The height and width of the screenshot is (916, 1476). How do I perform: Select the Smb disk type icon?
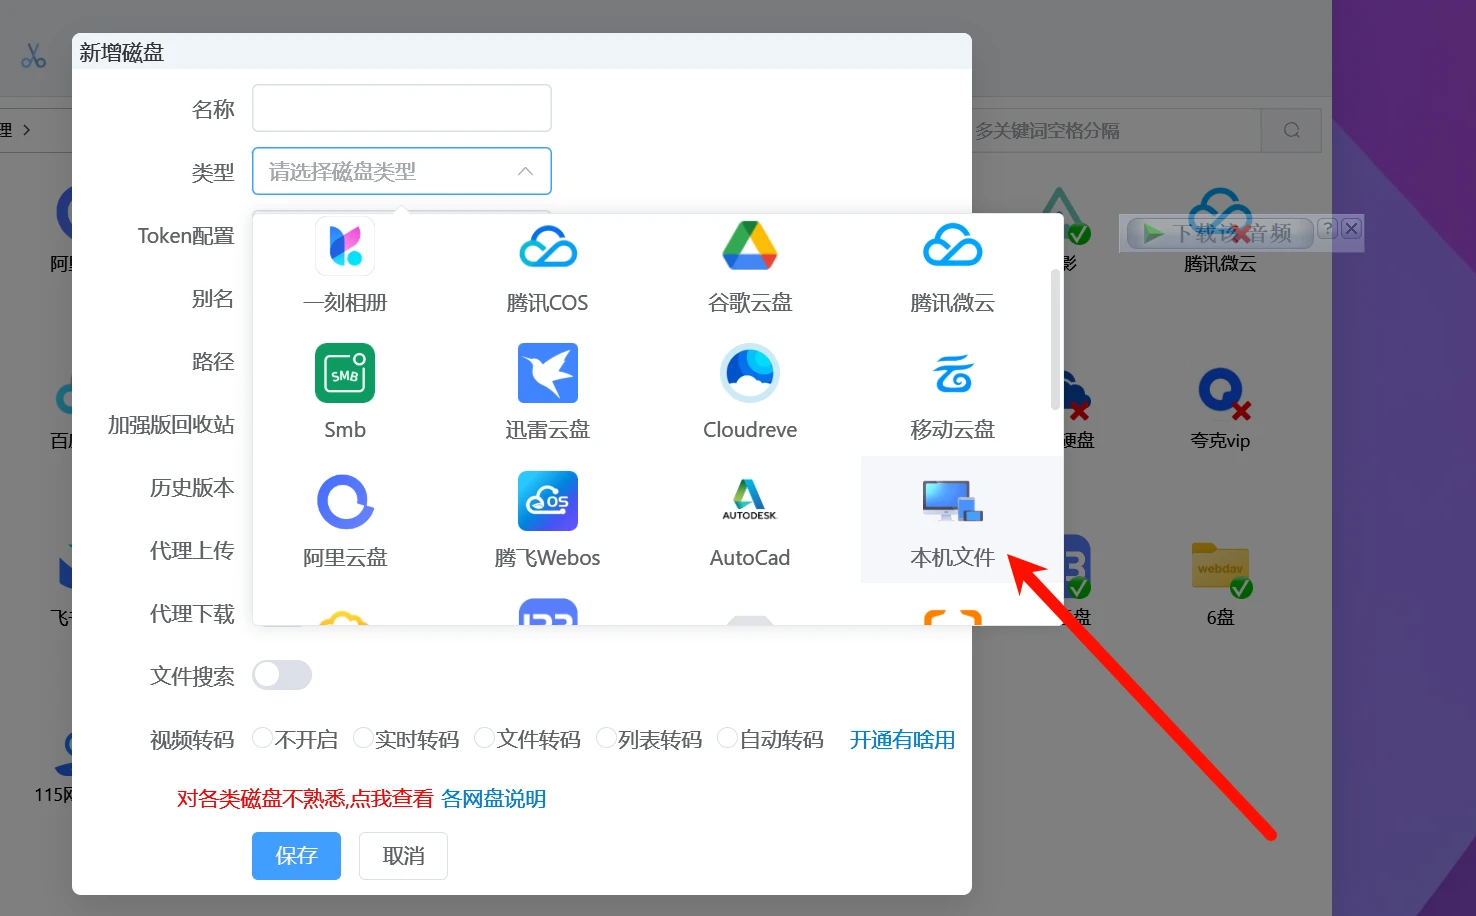(x=345, y=374)
